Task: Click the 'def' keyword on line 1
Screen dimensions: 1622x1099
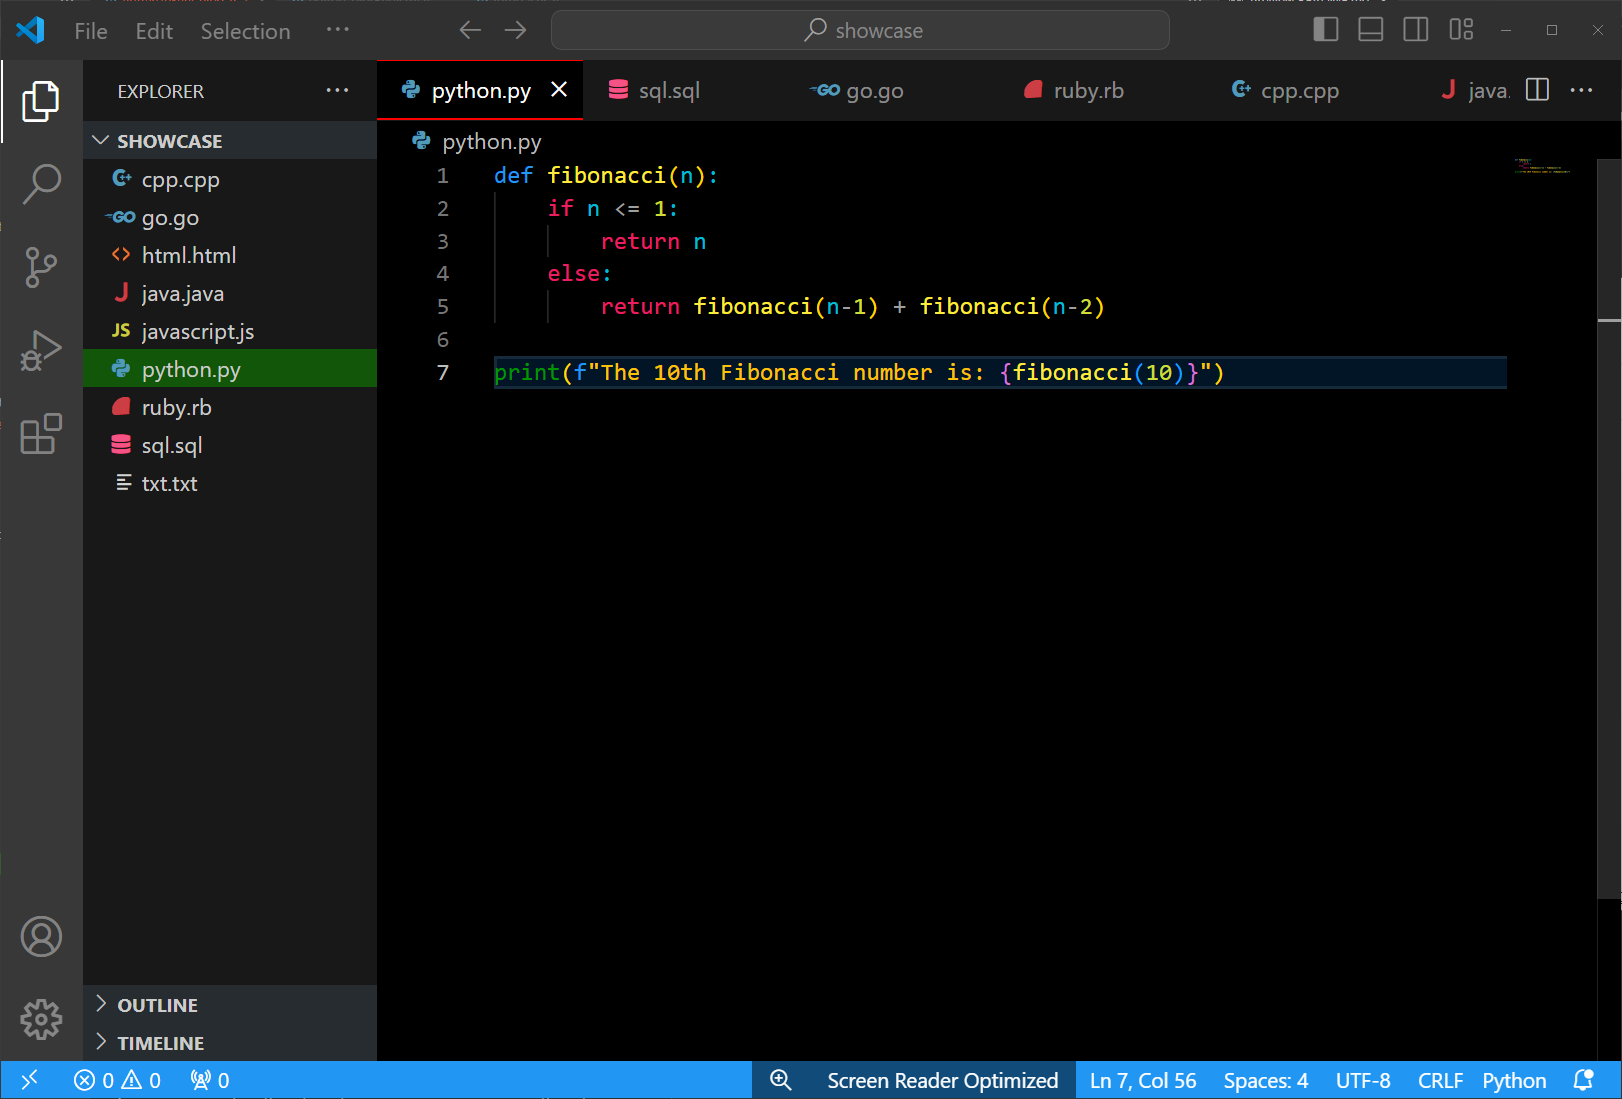Action: (x=513, y=176)
